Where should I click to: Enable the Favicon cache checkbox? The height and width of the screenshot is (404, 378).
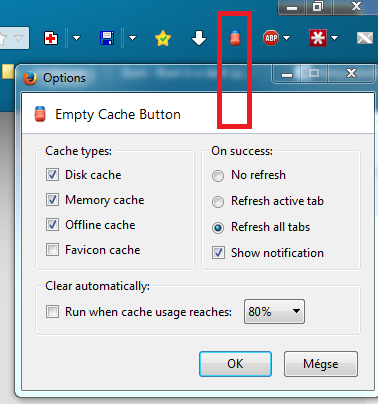click(52, 249)
